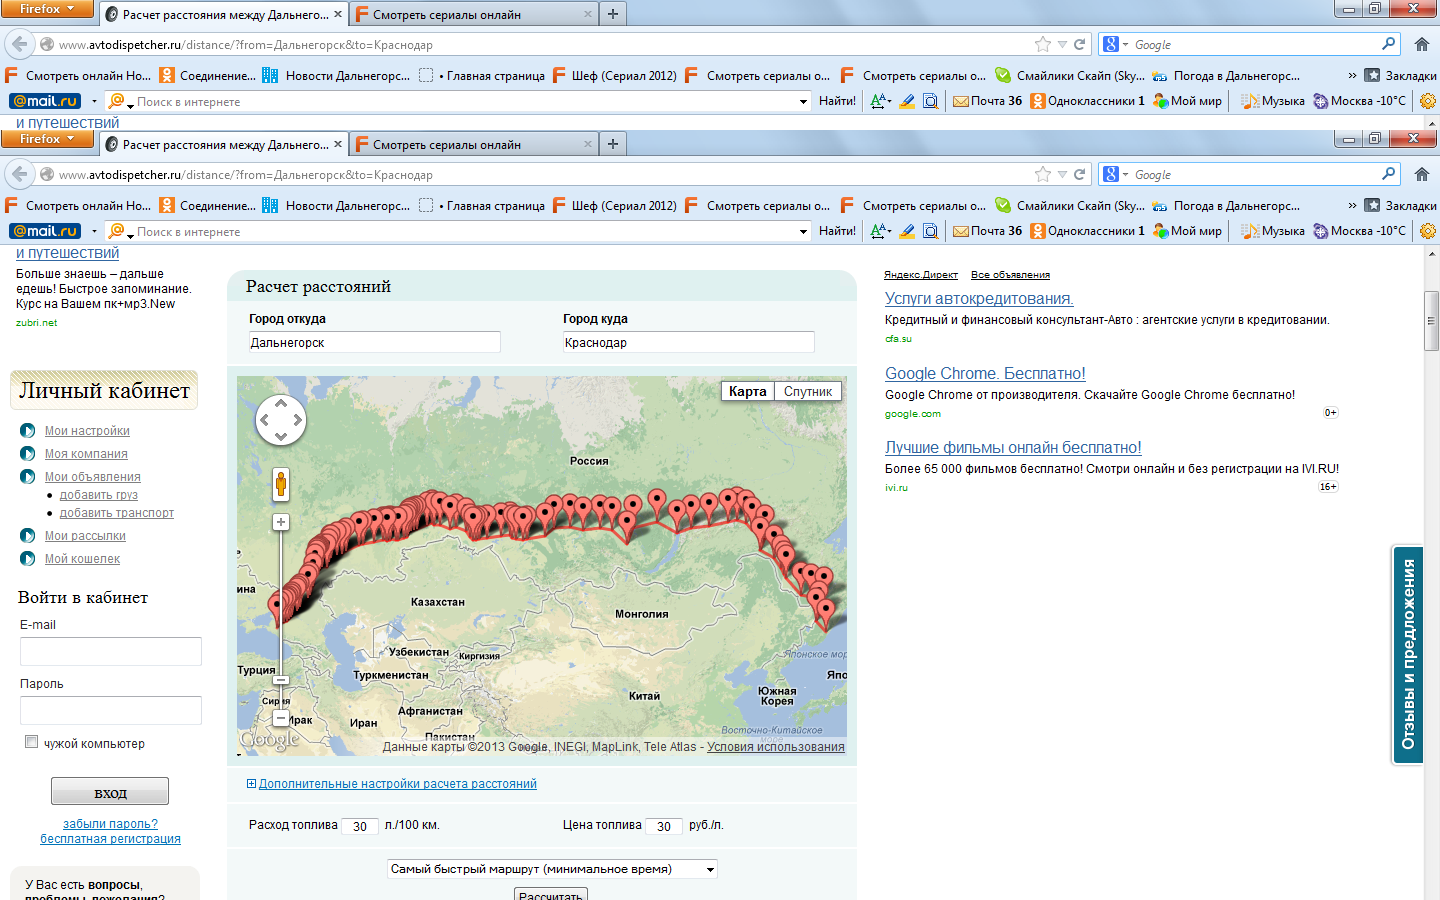This screenshot has width=1440, height=900.
Task: Open the "Отзывы и предложения" side tab
Action: (1408, 654)
